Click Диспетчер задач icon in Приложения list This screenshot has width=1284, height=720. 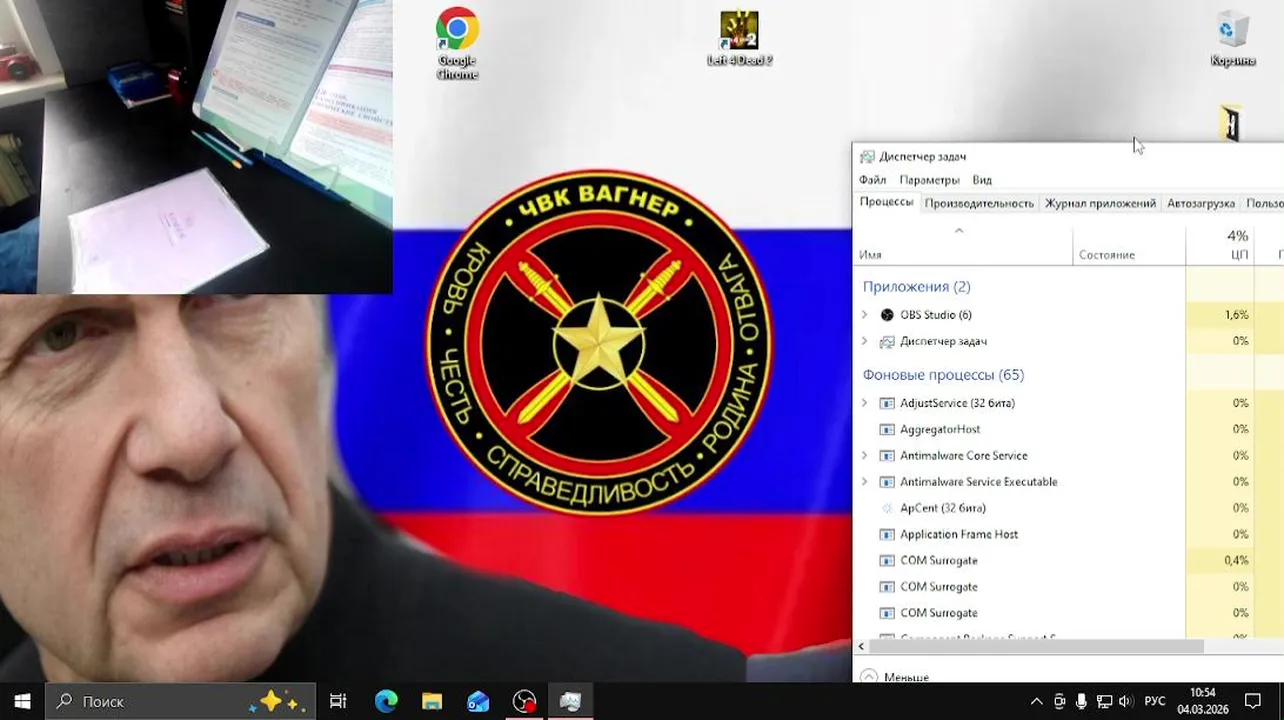pos(887,341)
